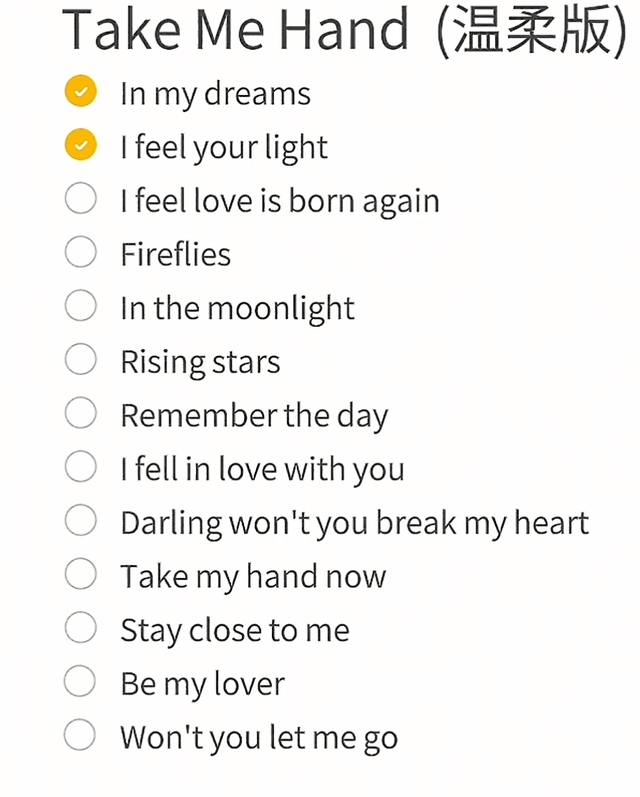
Task: Select the "Fireflies" lyric text
Action: (175, 254)
